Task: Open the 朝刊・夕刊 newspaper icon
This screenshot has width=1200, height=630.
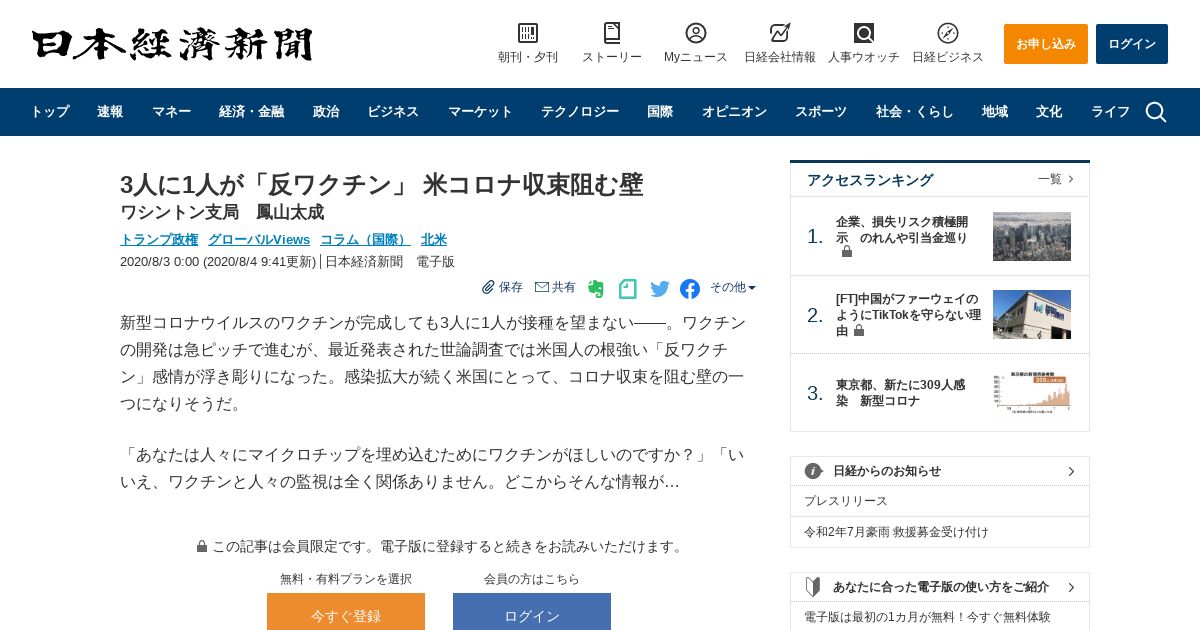Action: pyautogui.click(x=528, y=33)
